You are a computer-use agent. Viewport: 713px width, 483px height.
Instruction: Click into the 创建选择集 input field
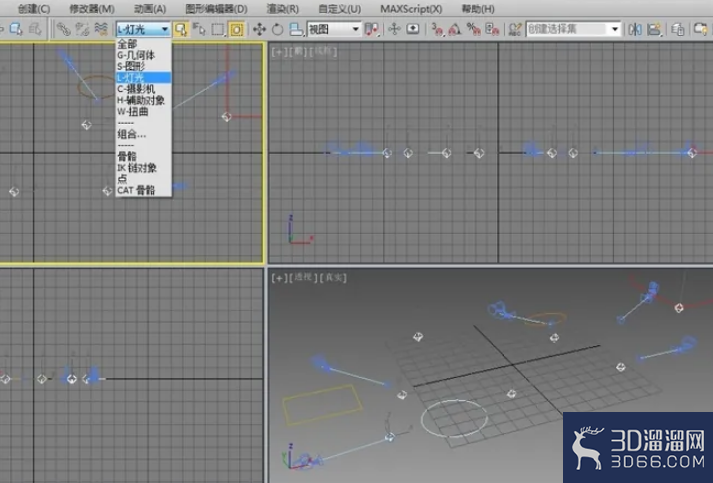pos(567,30)
